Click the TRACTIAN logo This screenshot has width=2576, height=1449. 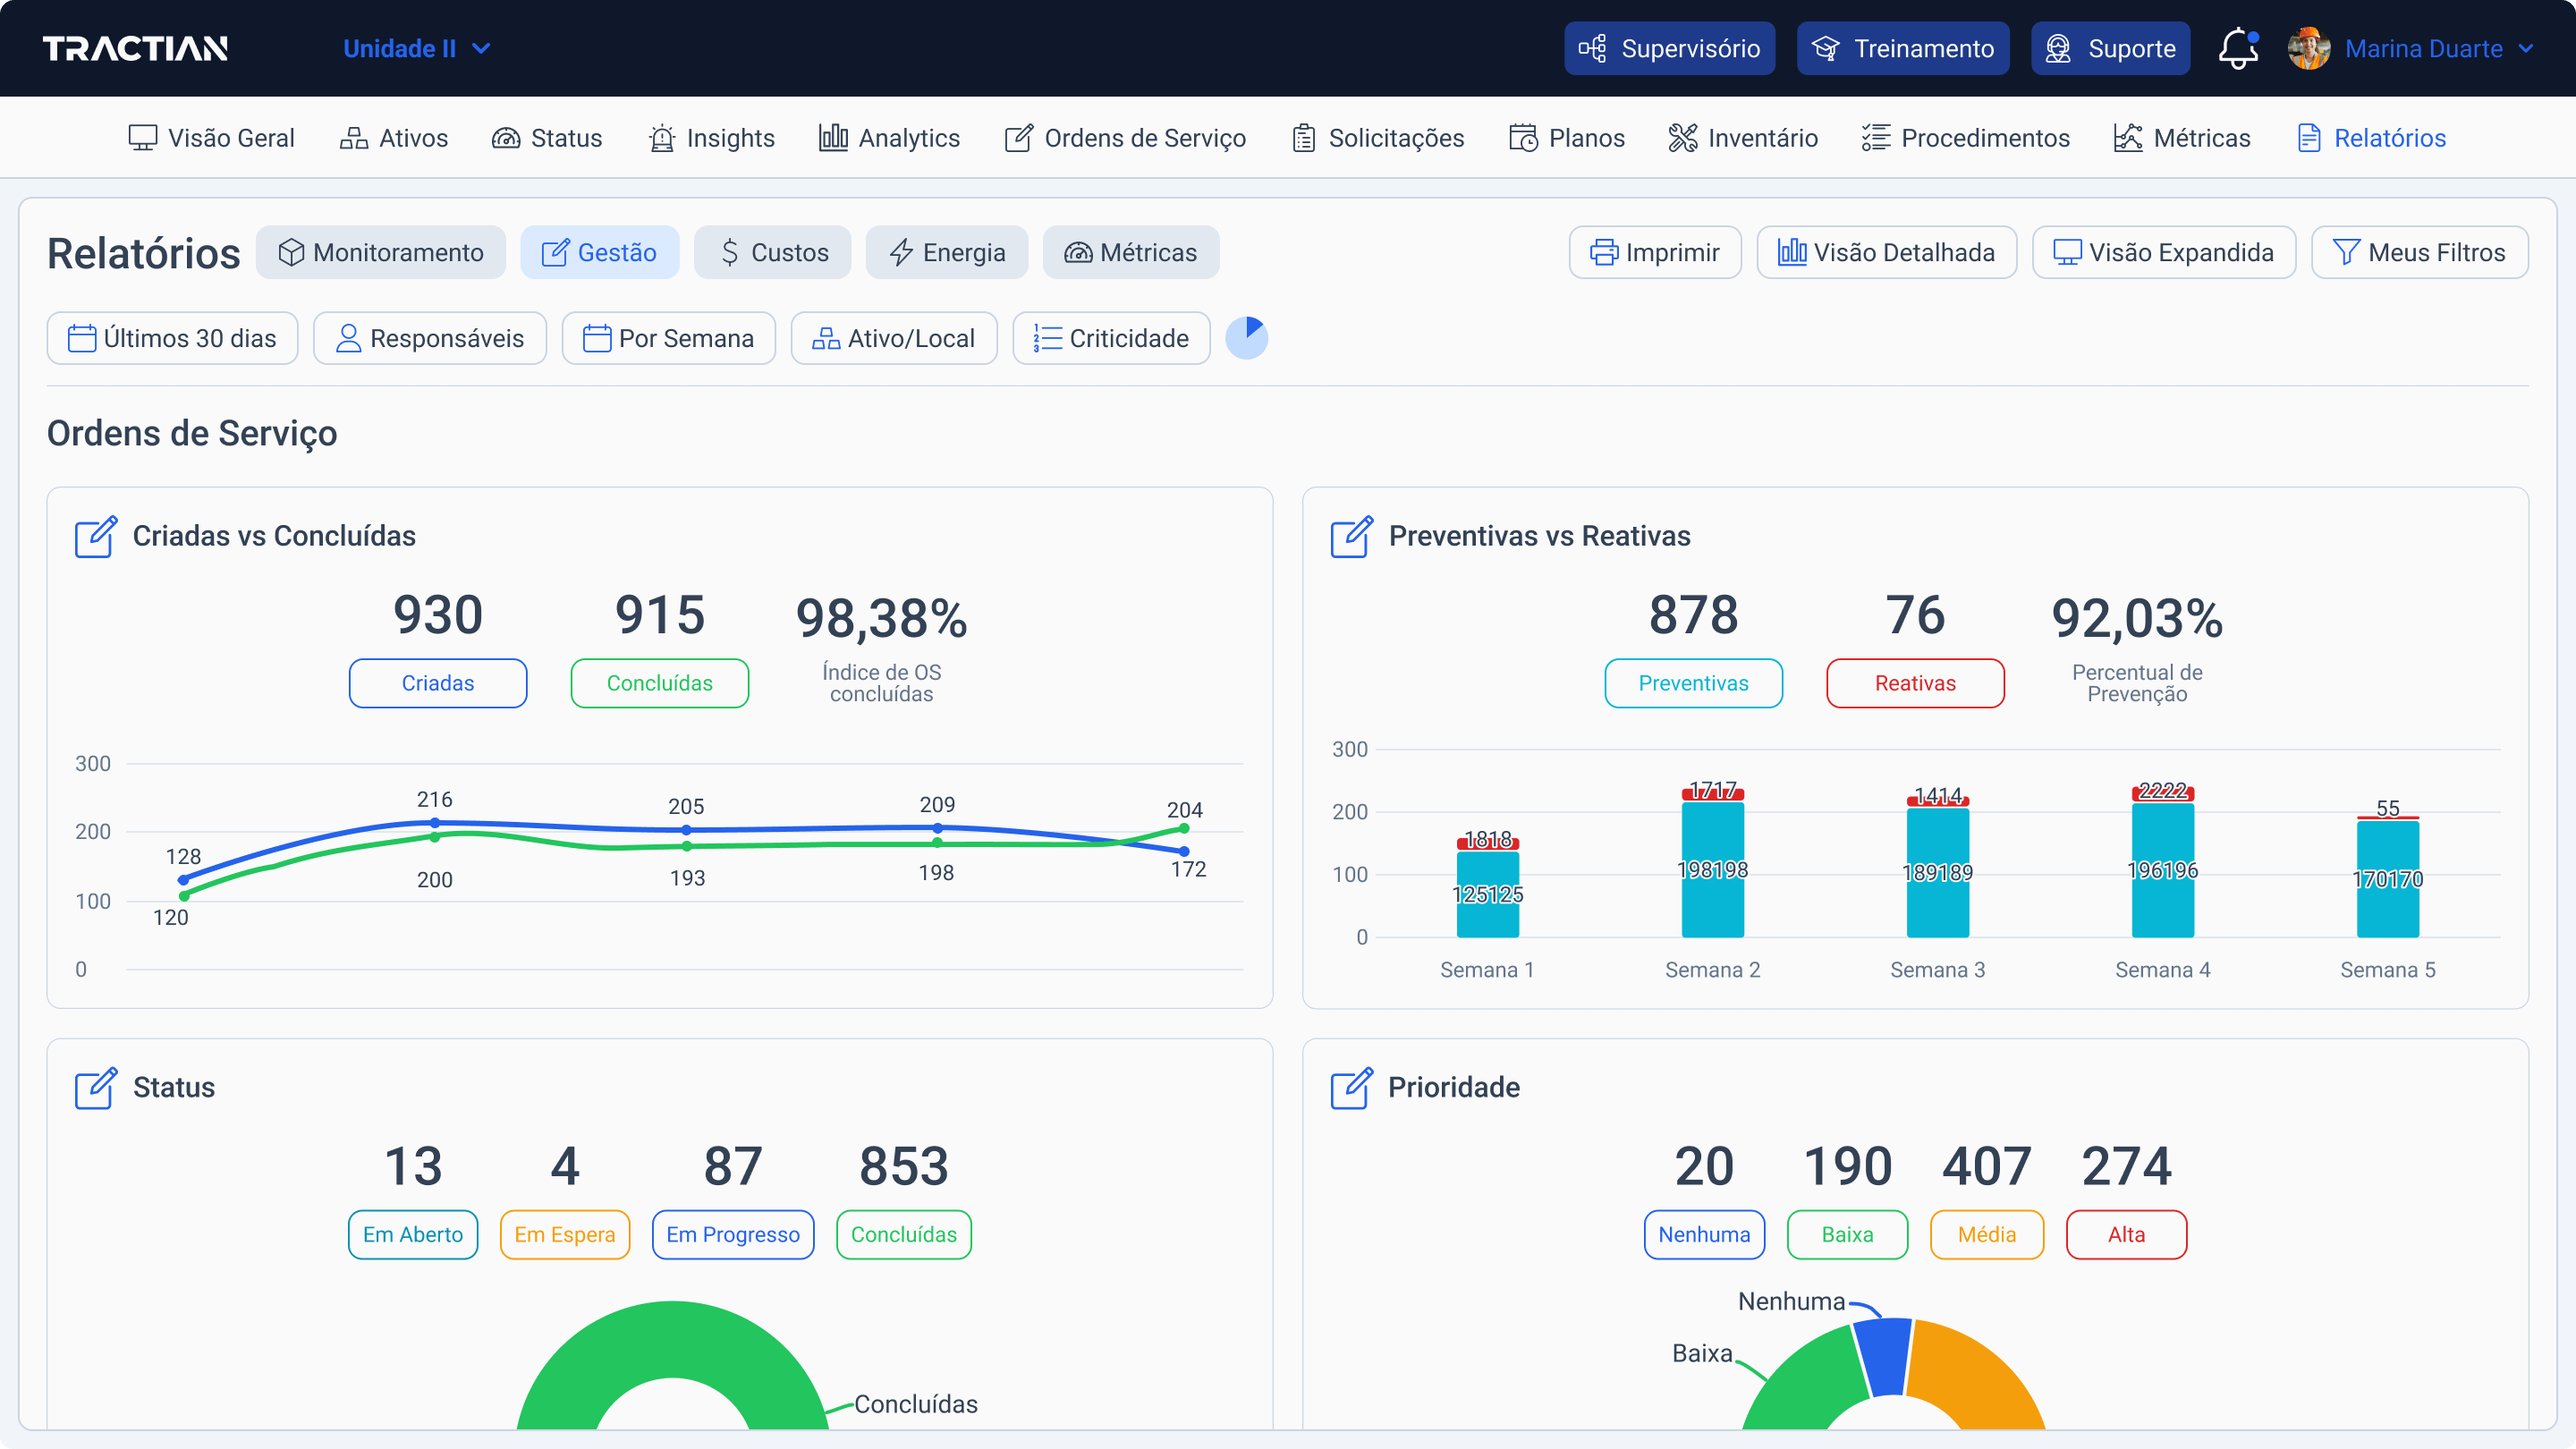click(135, 48)
